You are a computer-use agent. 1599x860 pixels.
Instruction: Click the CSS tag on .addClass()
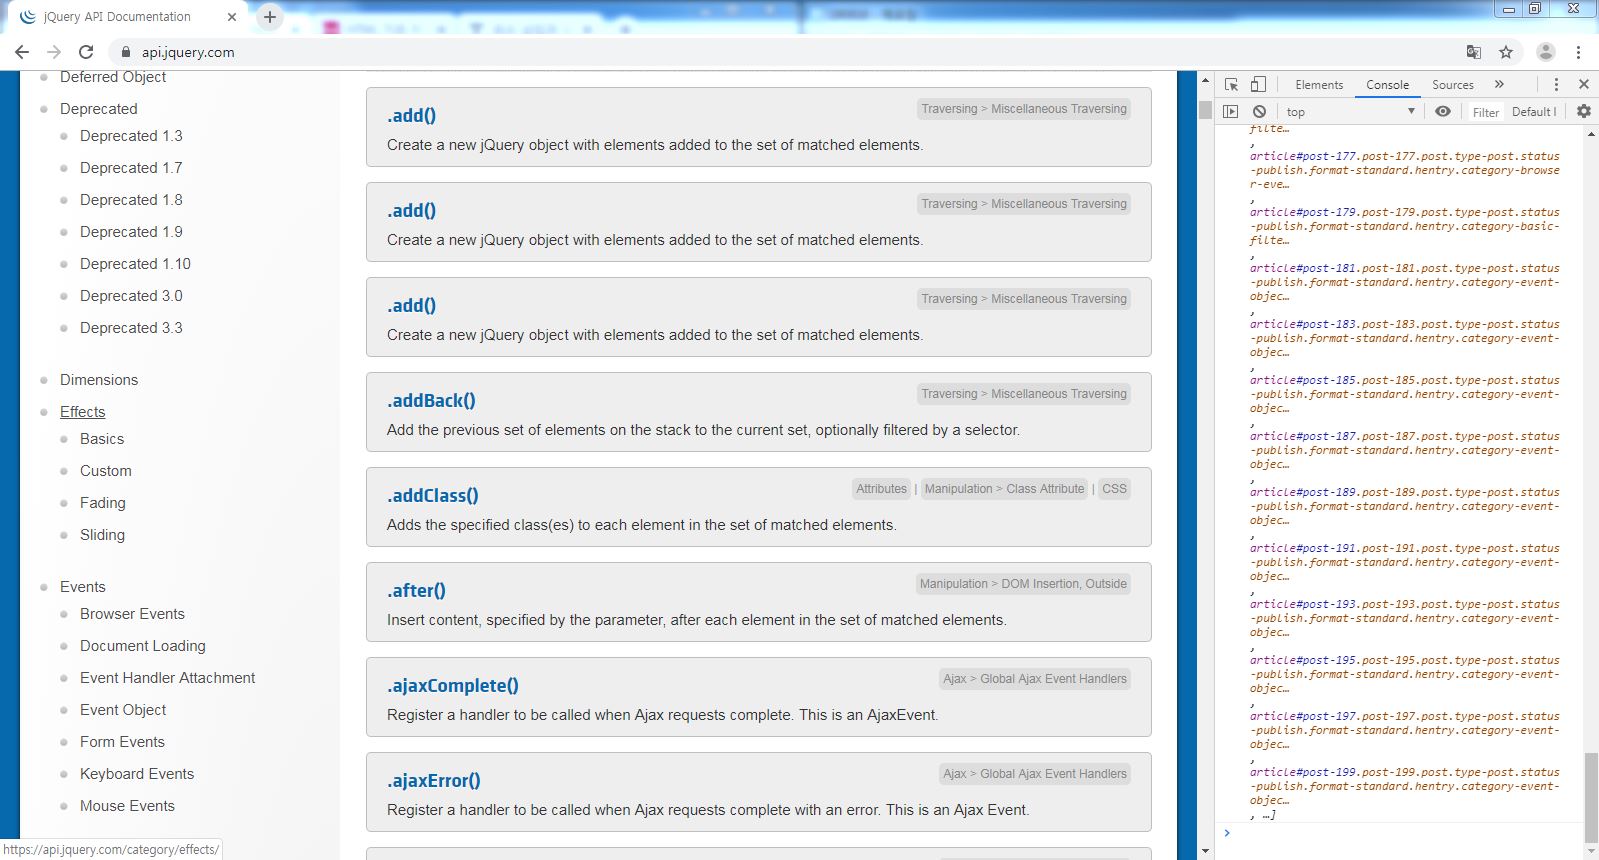[1114, 489]
